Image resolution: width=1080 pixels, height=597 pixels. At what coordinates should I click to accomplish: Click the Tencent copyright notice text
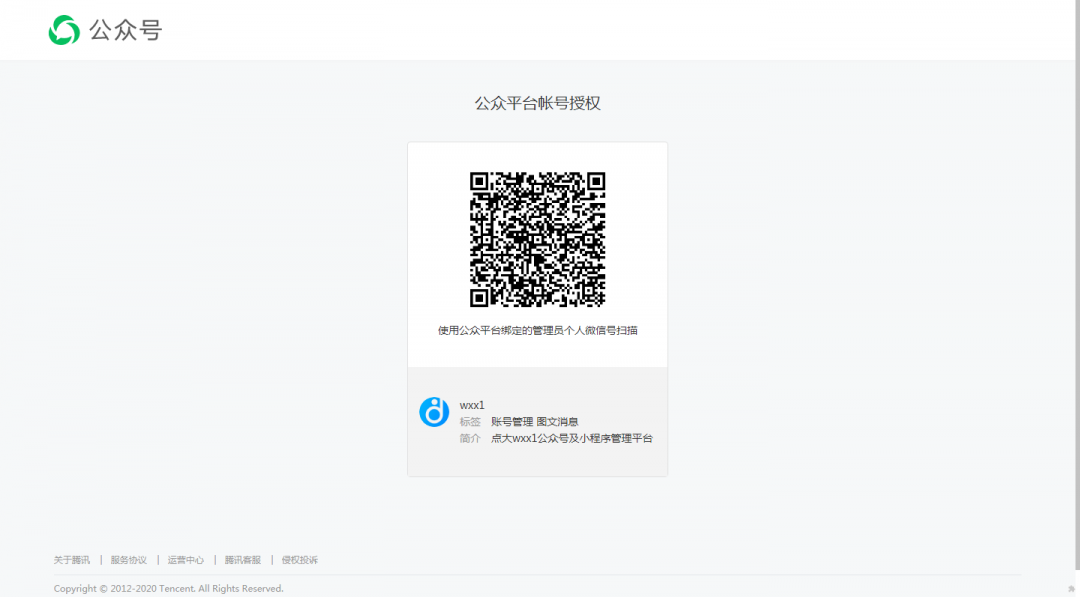tap(169, 589)
